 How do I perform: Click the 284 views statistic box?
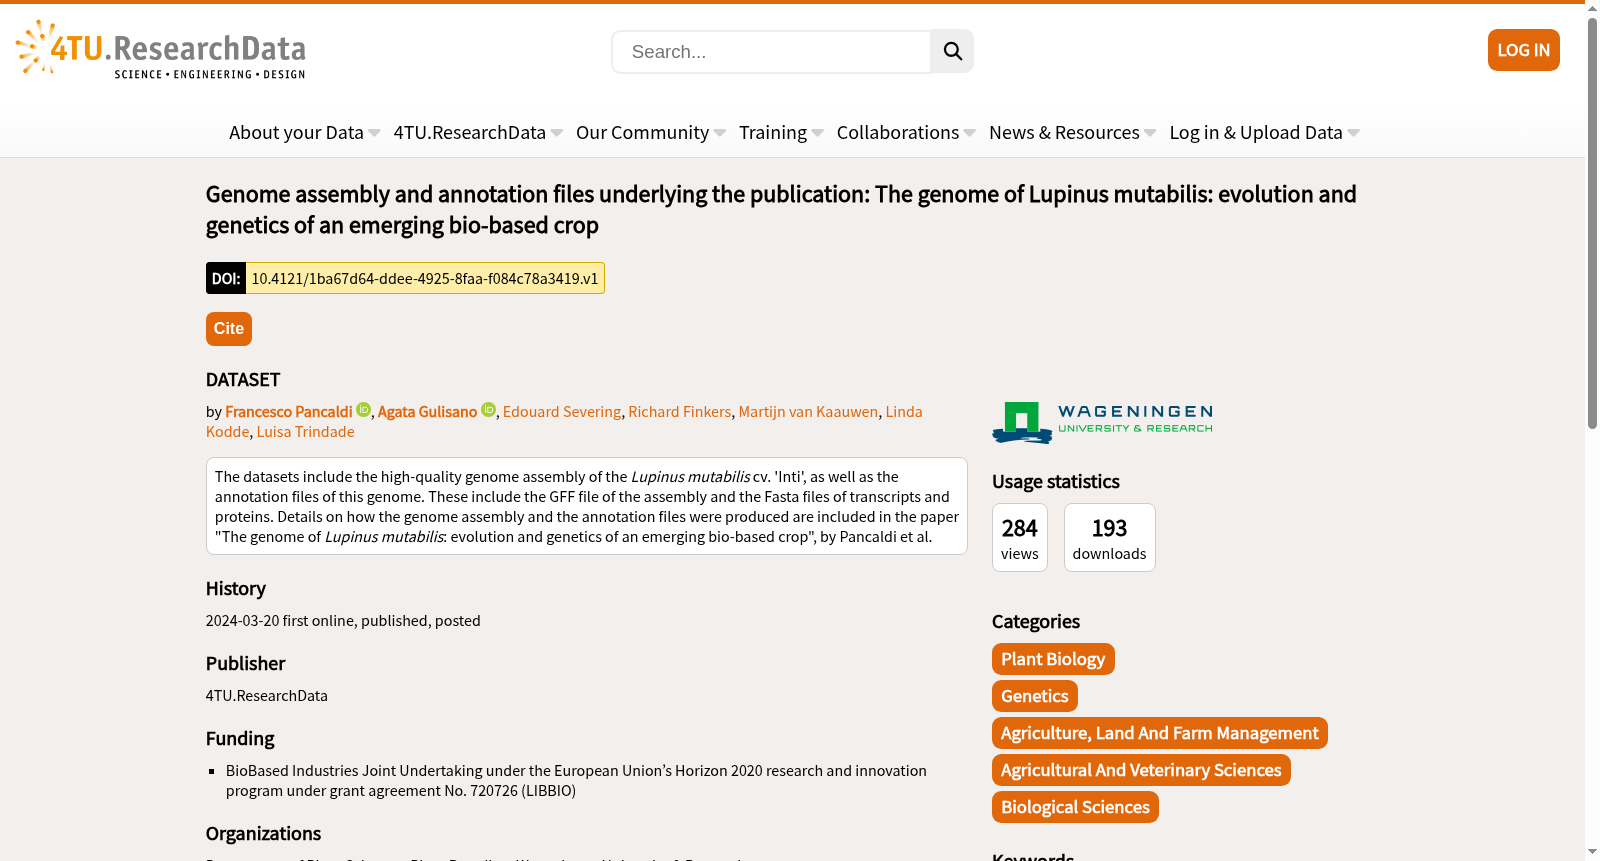(x=1020, y=538)
